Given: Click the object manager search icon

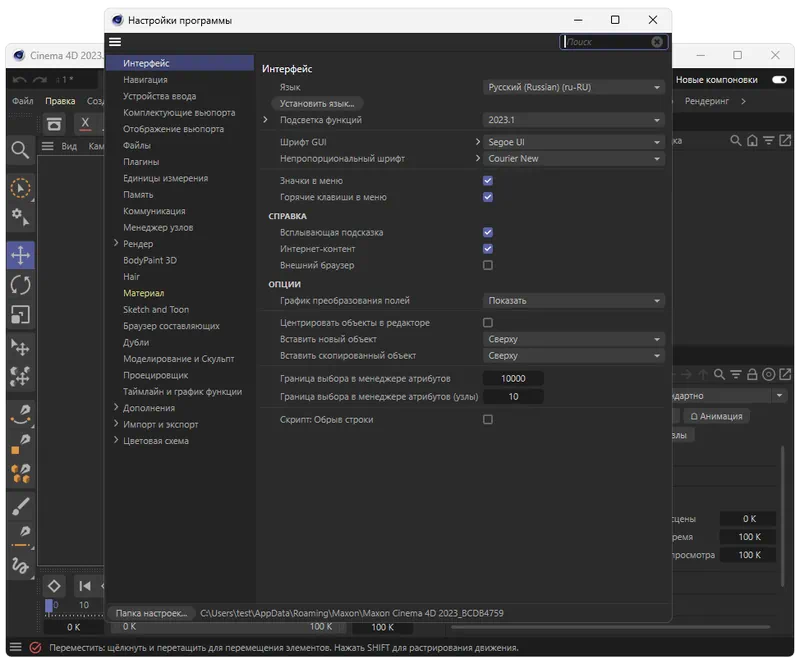Looking at the screenshot, I should 735,140.
